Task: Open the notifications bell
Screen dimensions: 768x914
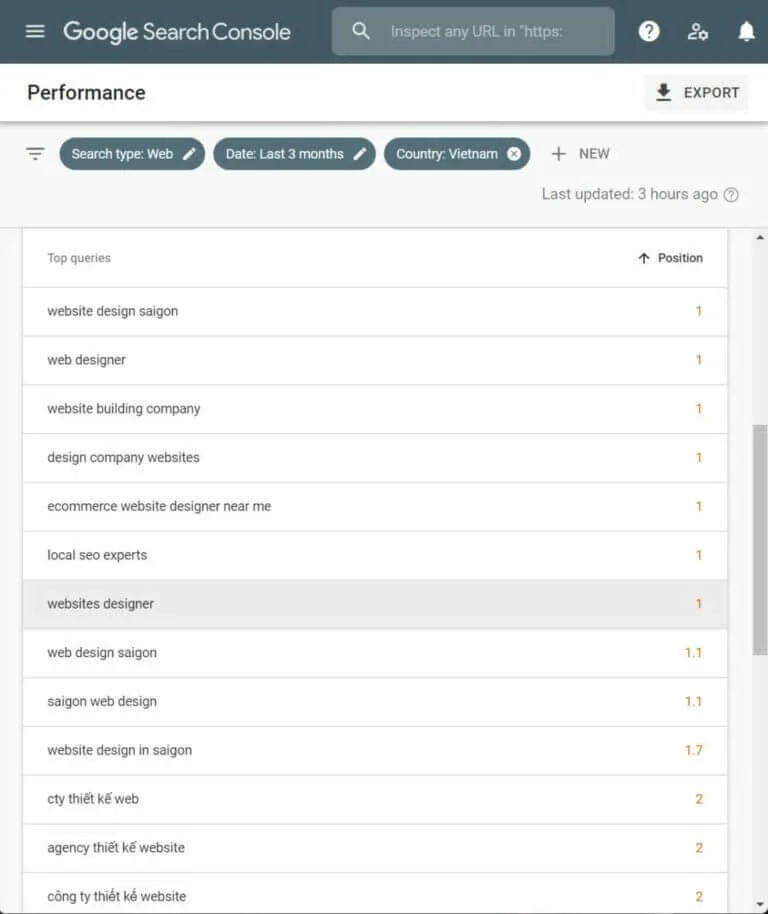Action: pos(746,31)
